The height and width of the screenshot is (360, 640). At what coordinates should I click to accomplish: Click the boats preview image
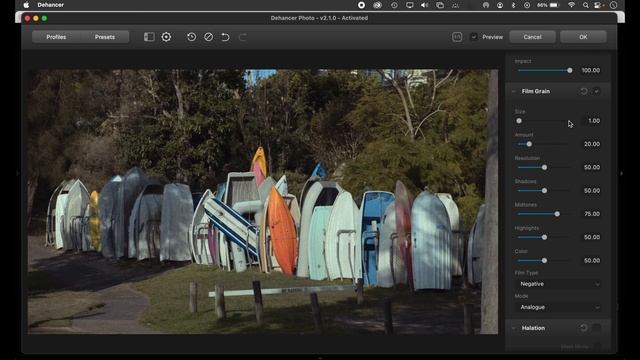point(262,202)
